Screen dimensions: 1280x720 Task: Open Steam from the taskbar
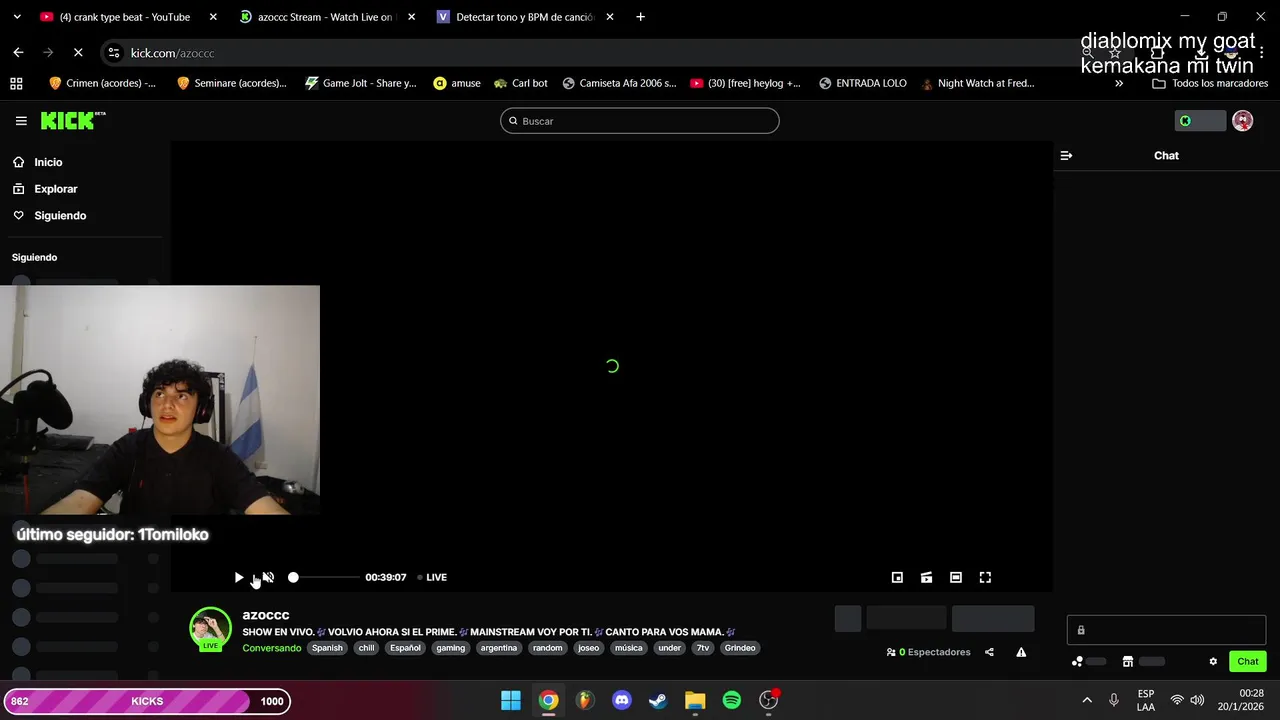pos(658,700)
